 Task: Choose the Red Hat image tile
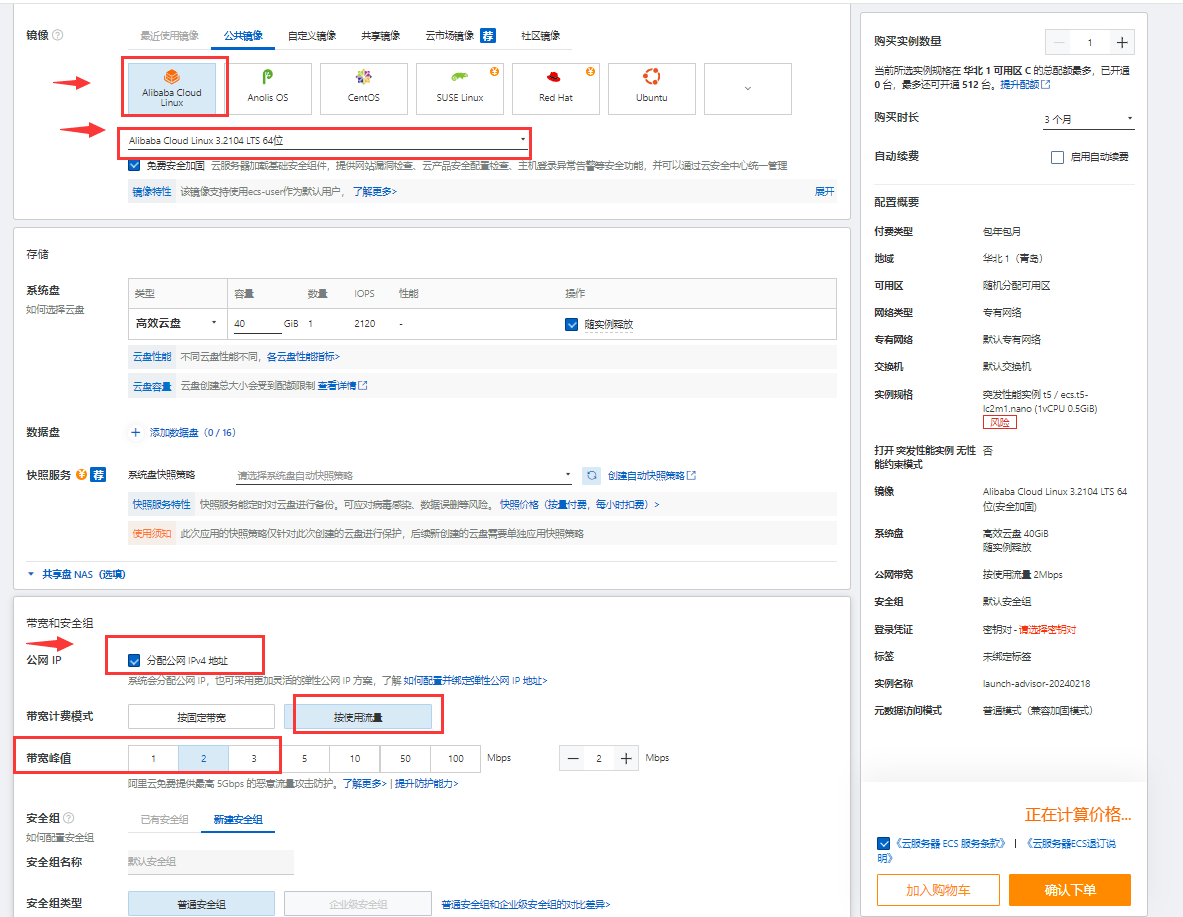tap(555, 88)
